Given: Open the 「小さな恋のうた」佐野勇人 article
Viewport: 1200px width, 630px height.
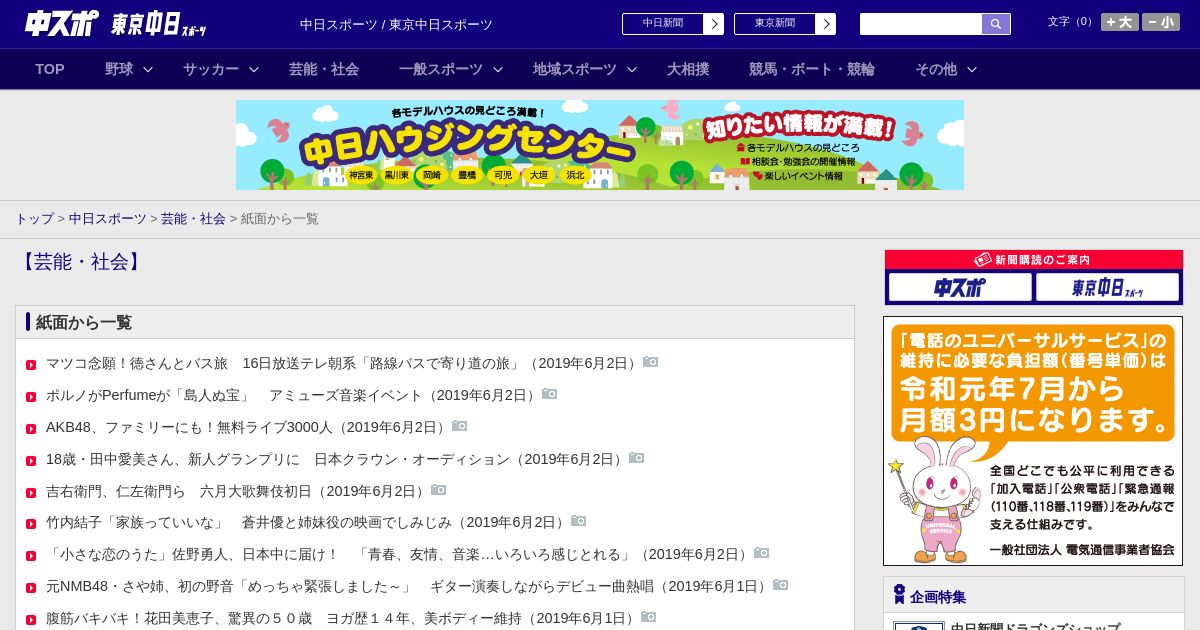Looking at the screenshot, I should click(398, 554).
